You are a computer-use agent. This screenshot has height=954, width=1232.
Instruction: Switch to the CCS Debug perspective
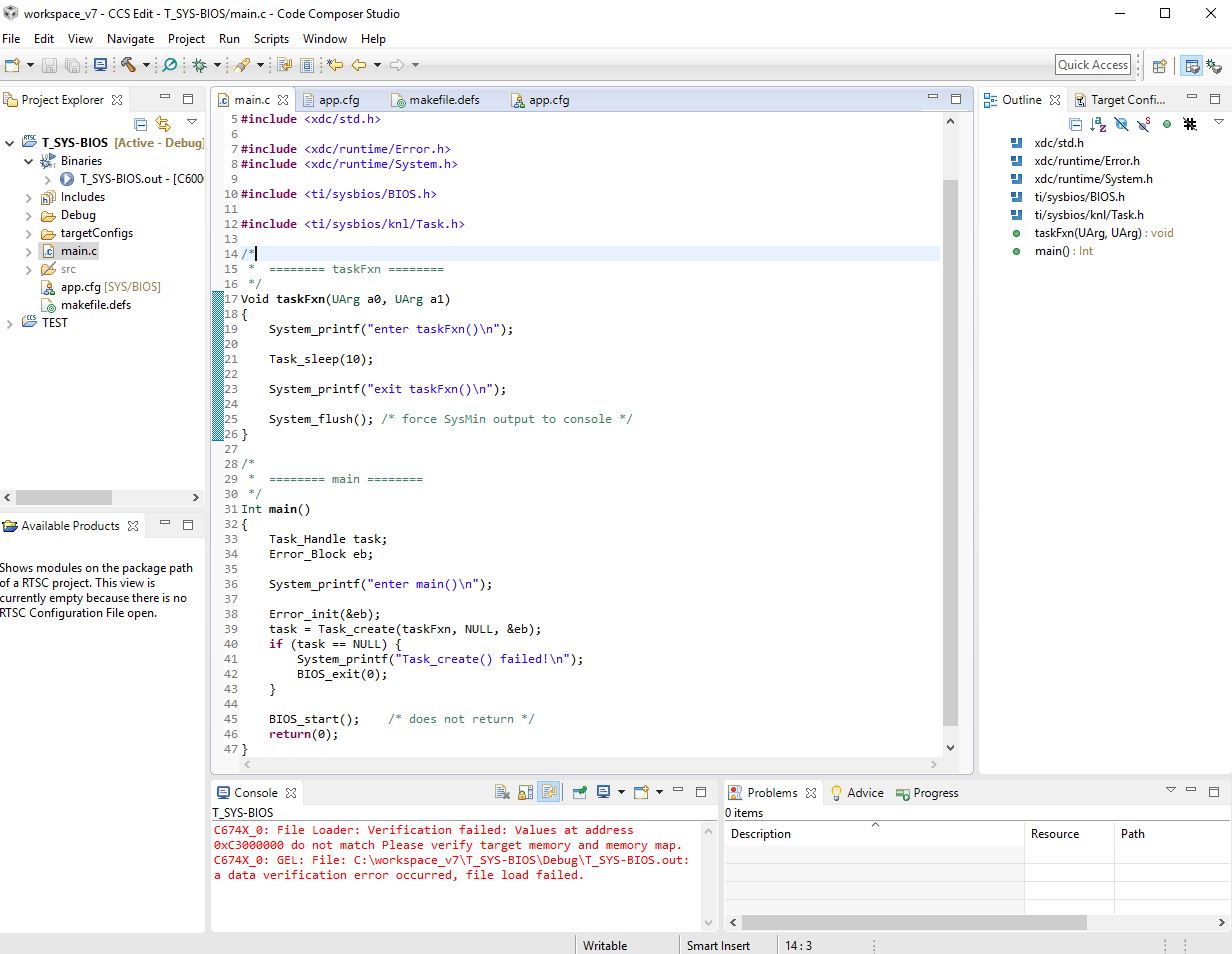tap(1215, 65)
